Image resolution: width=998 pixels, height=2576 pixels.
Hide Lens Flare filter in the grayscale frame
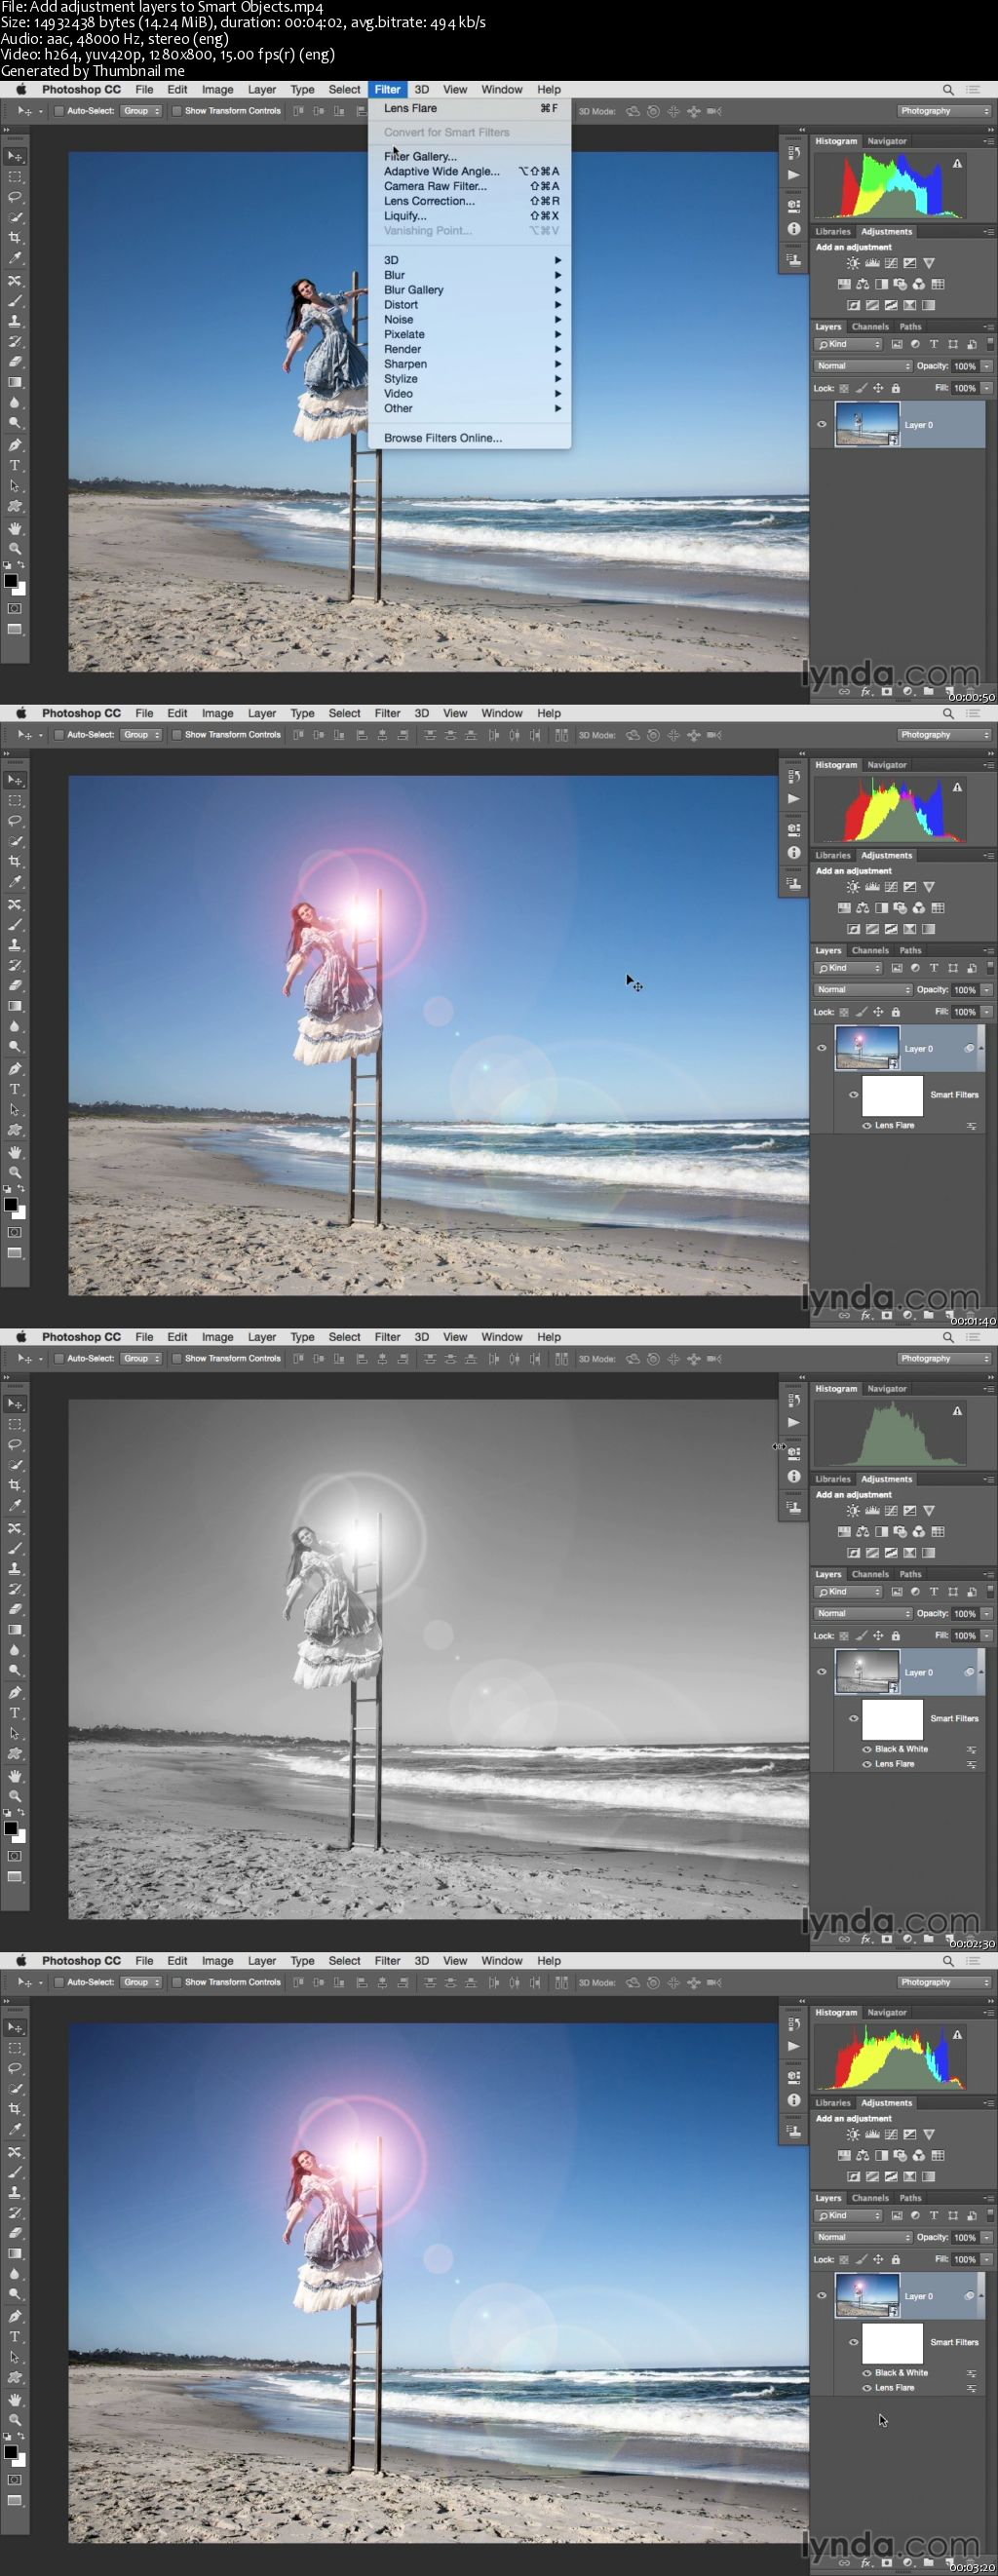(x=867, y=1764)
